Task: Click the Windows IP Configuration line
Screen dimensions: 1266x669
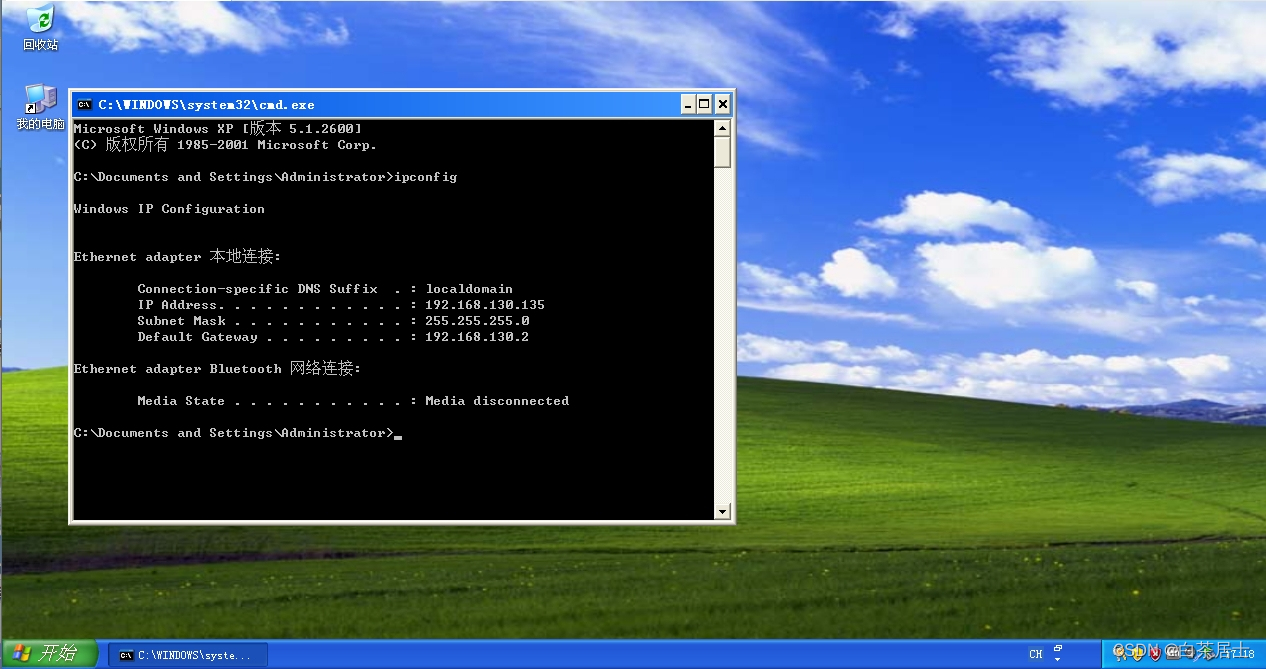Action: coord(169,209)
